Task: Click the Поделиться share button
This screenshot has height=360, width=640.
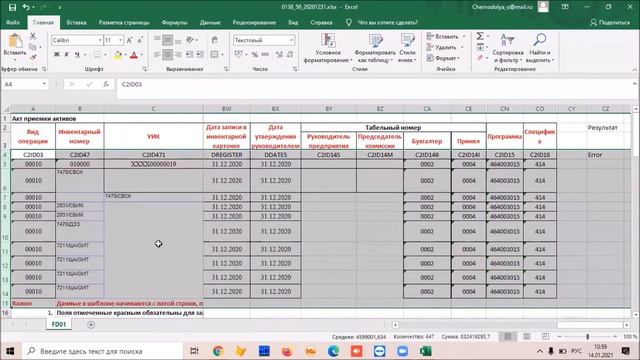Action: coord(610,22)
